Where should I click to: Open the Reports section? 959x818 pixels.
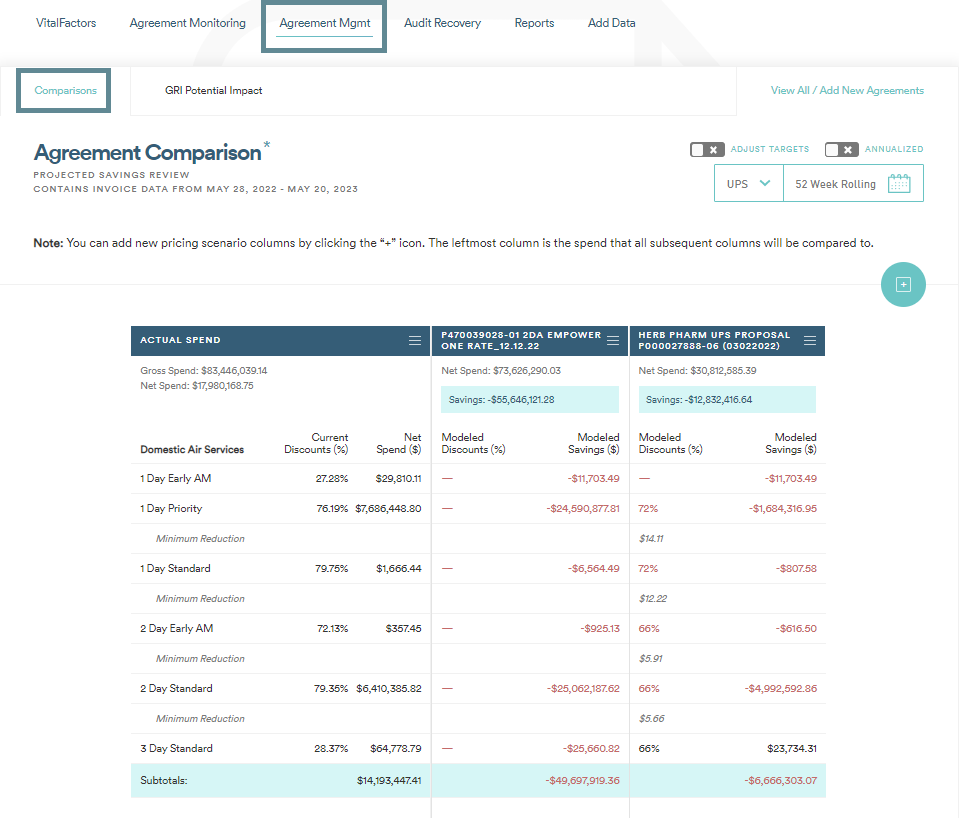tap(534, 22)
